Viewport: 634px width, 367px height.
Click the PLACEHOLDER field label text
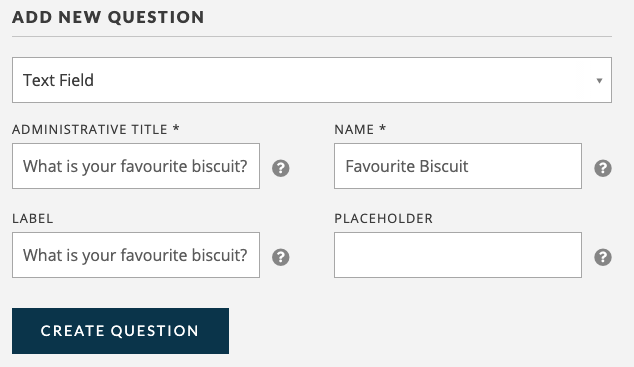click(383, 218)
